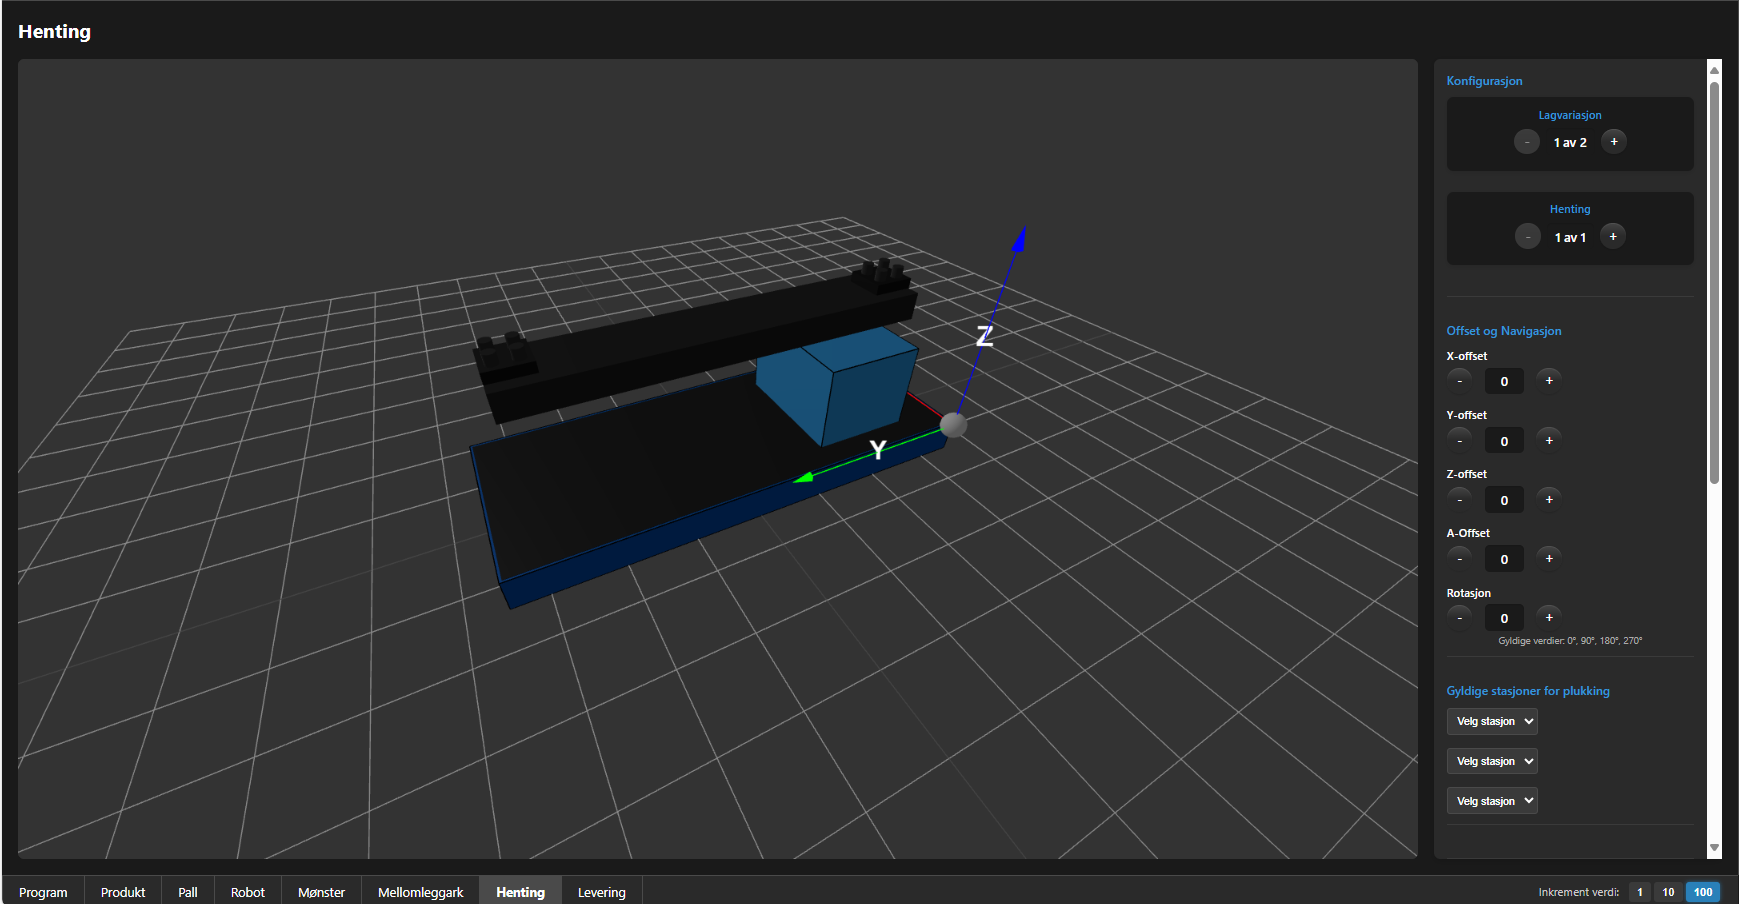Click the blue arrow tip of Z axis

pyautogui.click(x=1020, y=238)
